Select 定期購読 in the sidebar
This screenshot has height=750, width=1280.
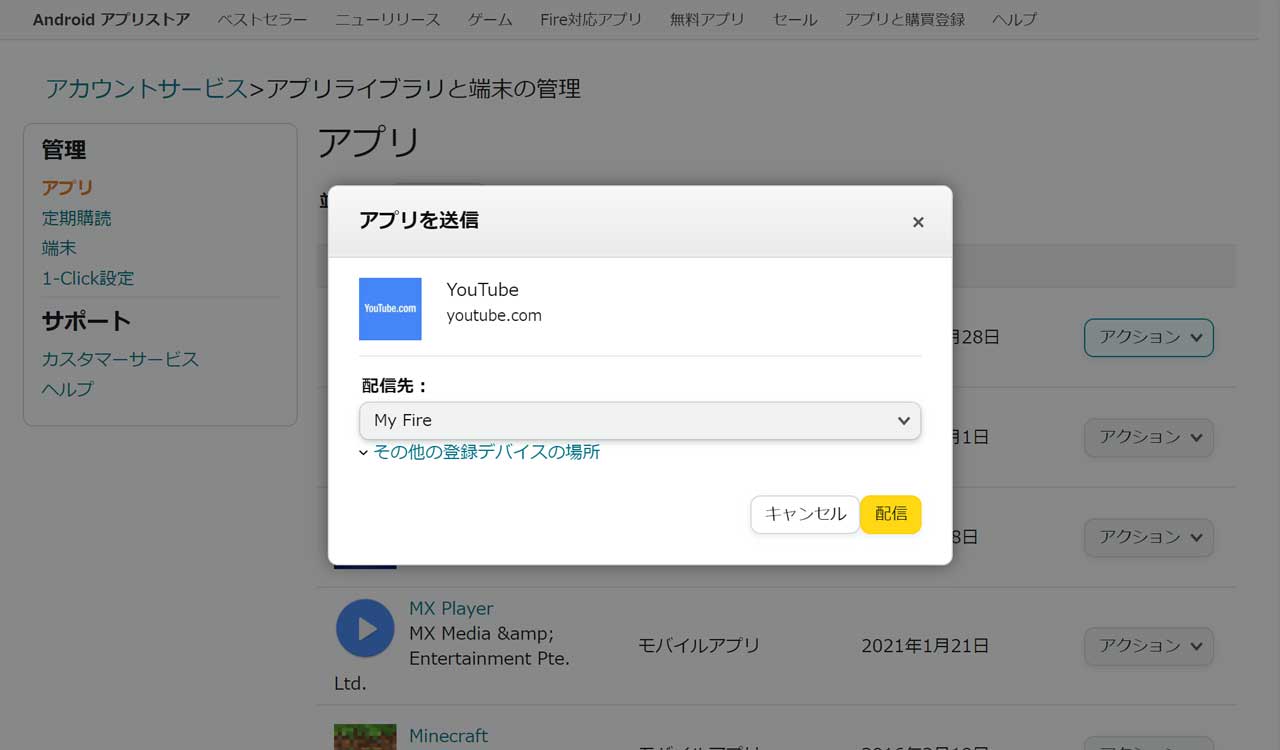(x=77, y=218)
